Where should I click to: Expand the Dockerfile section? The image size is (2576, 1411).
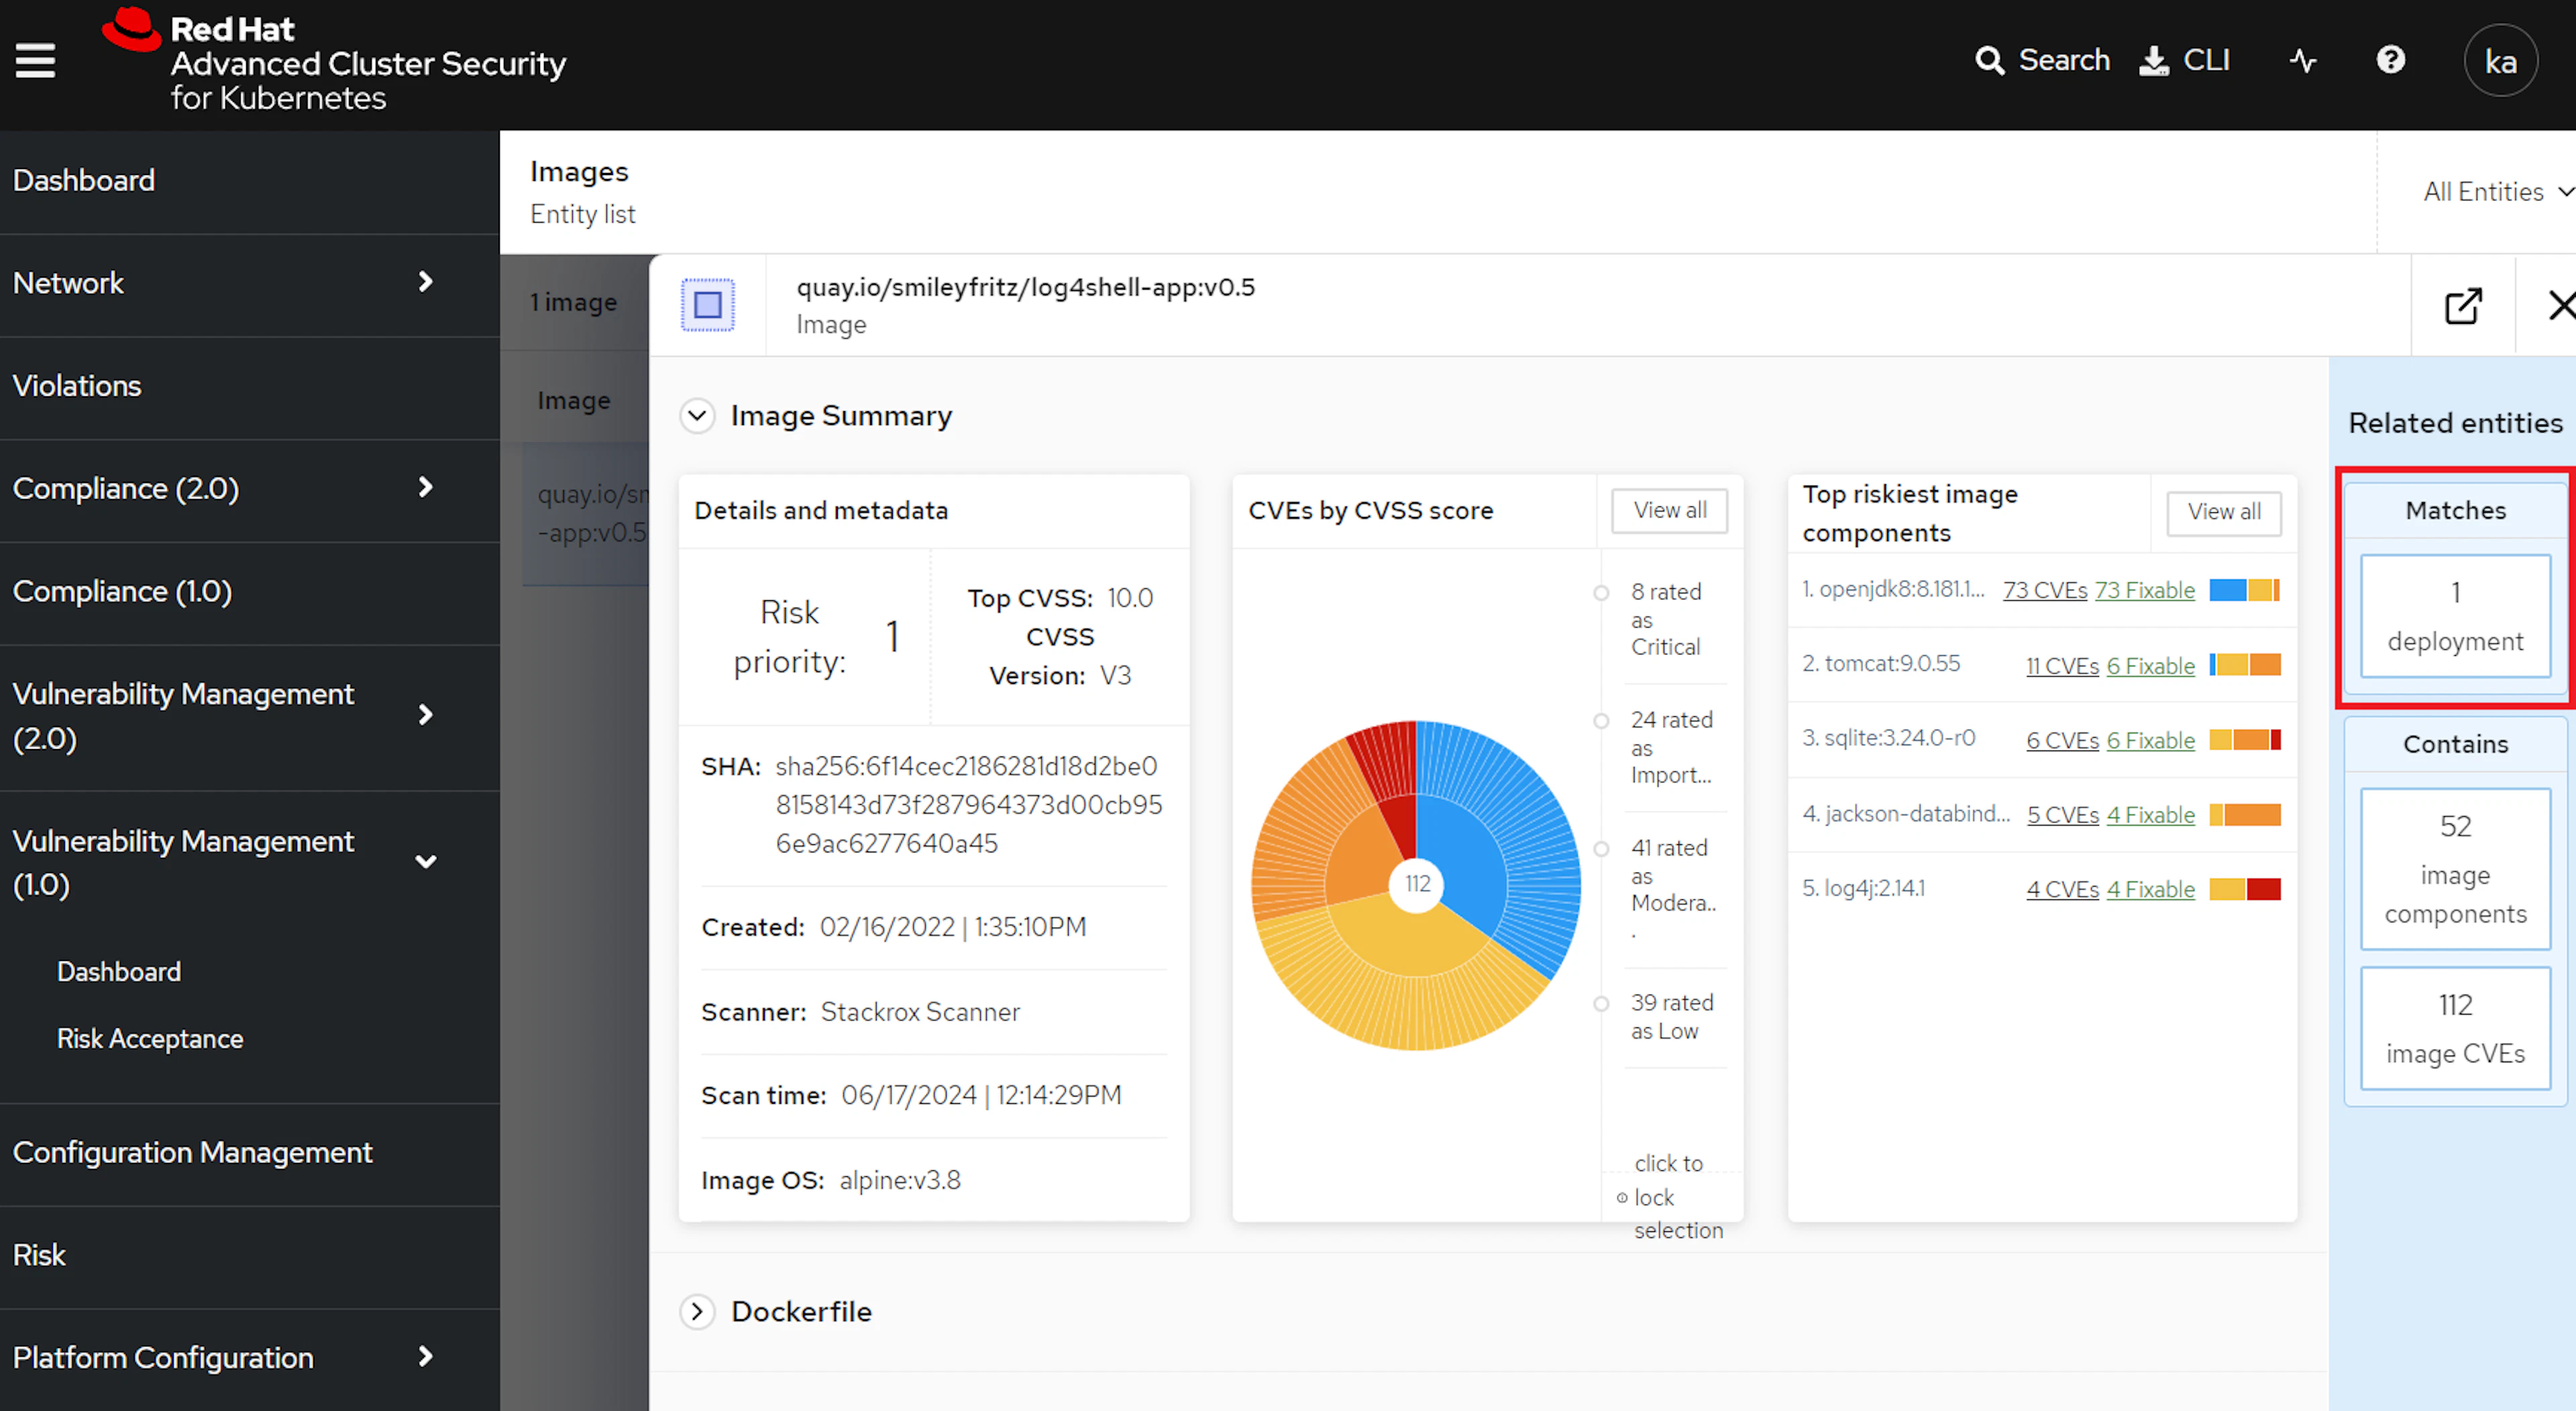coord(697,1311)
